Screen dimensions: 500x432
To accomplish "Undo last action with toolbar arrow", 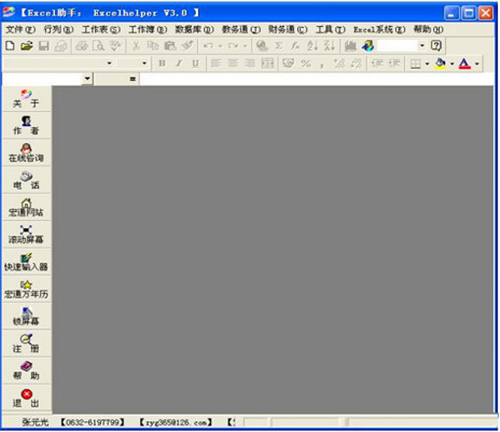I will (x=208, y=46).
